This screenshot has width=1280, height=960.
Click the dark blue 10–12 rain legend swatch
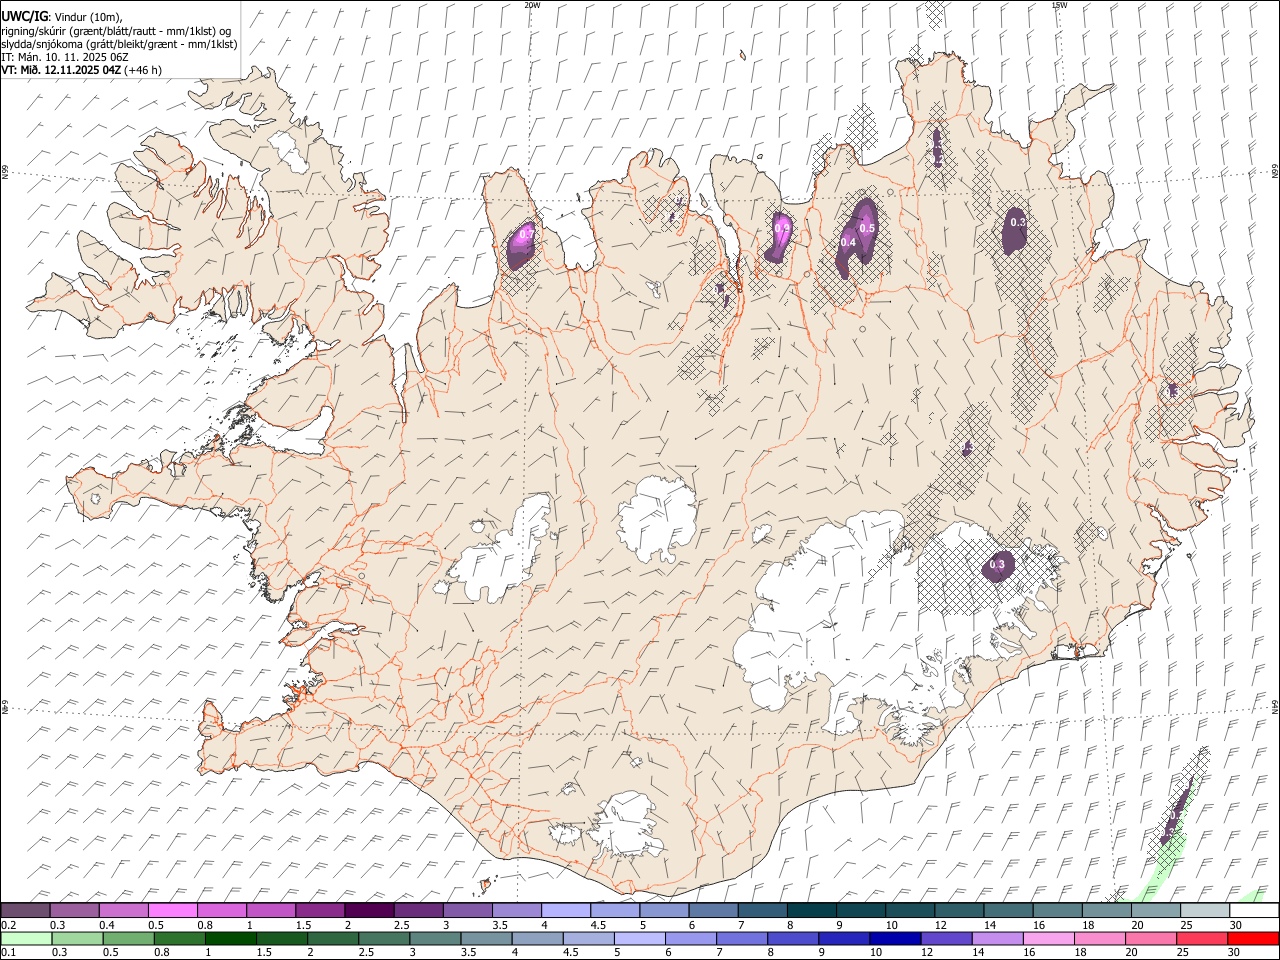pos(894,938)
